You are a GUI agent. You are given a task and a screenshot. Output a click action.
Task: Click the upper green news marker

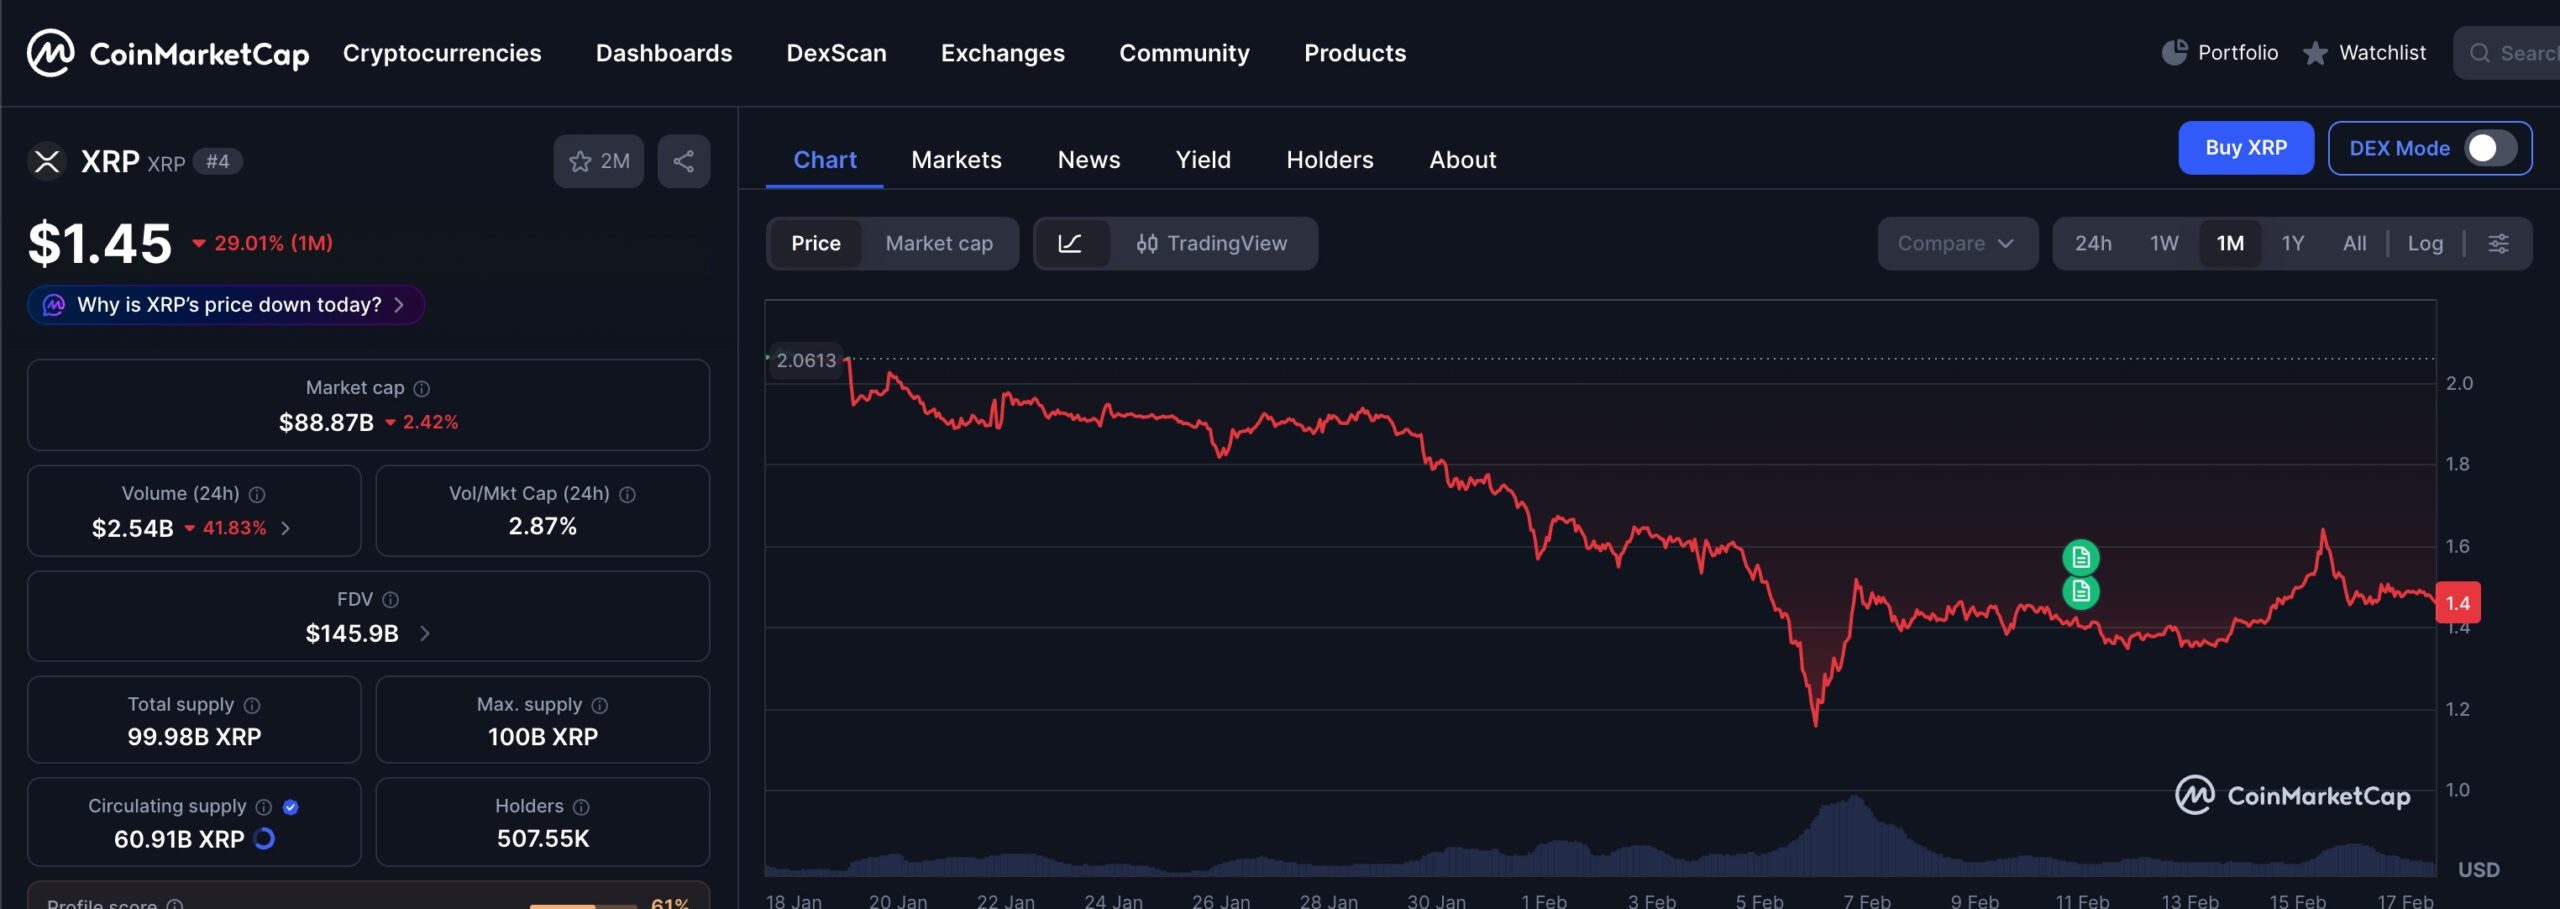2081,557
